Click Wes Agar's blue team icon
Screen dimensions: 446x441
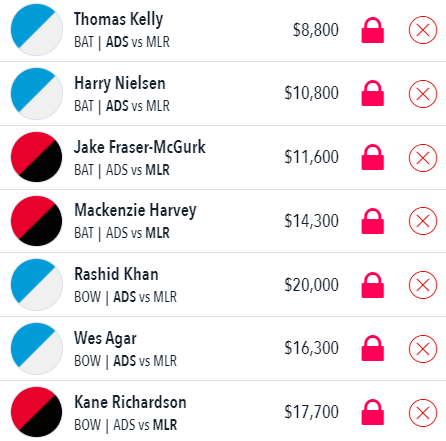(37, 348)
